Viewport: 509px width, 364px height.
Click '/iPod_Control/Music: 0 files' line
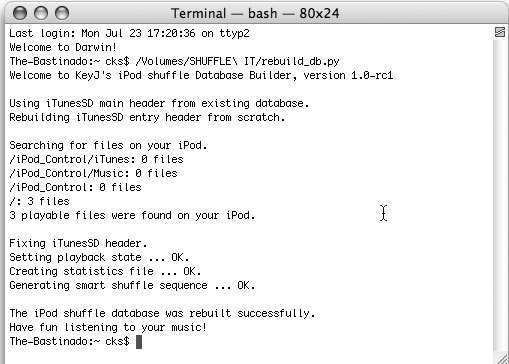click(93, 173)
